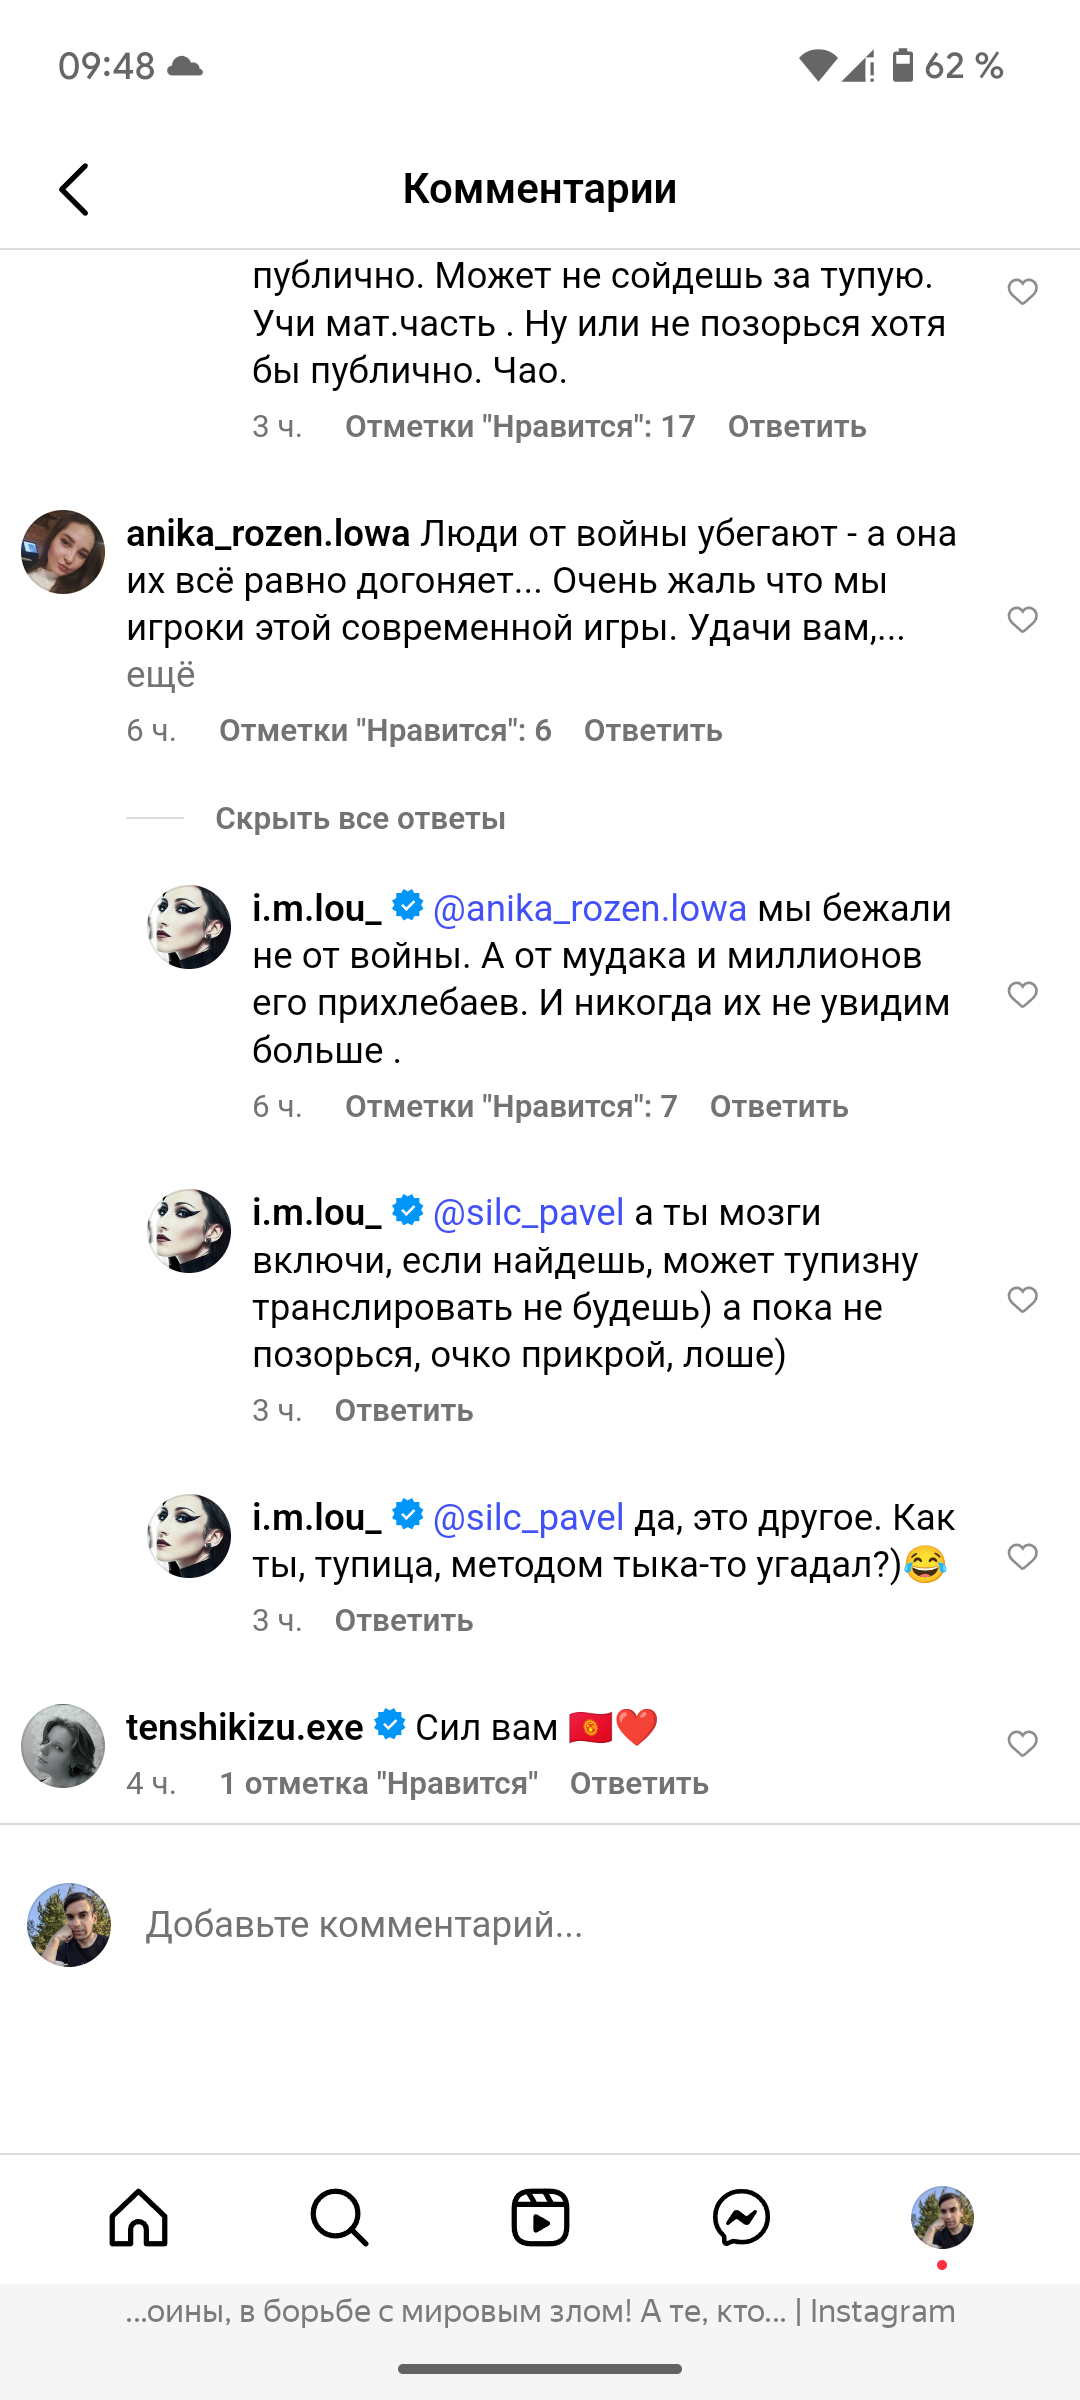Open Messenger direct messages
The image size is (1080, 2400).
coord(741,2217)
